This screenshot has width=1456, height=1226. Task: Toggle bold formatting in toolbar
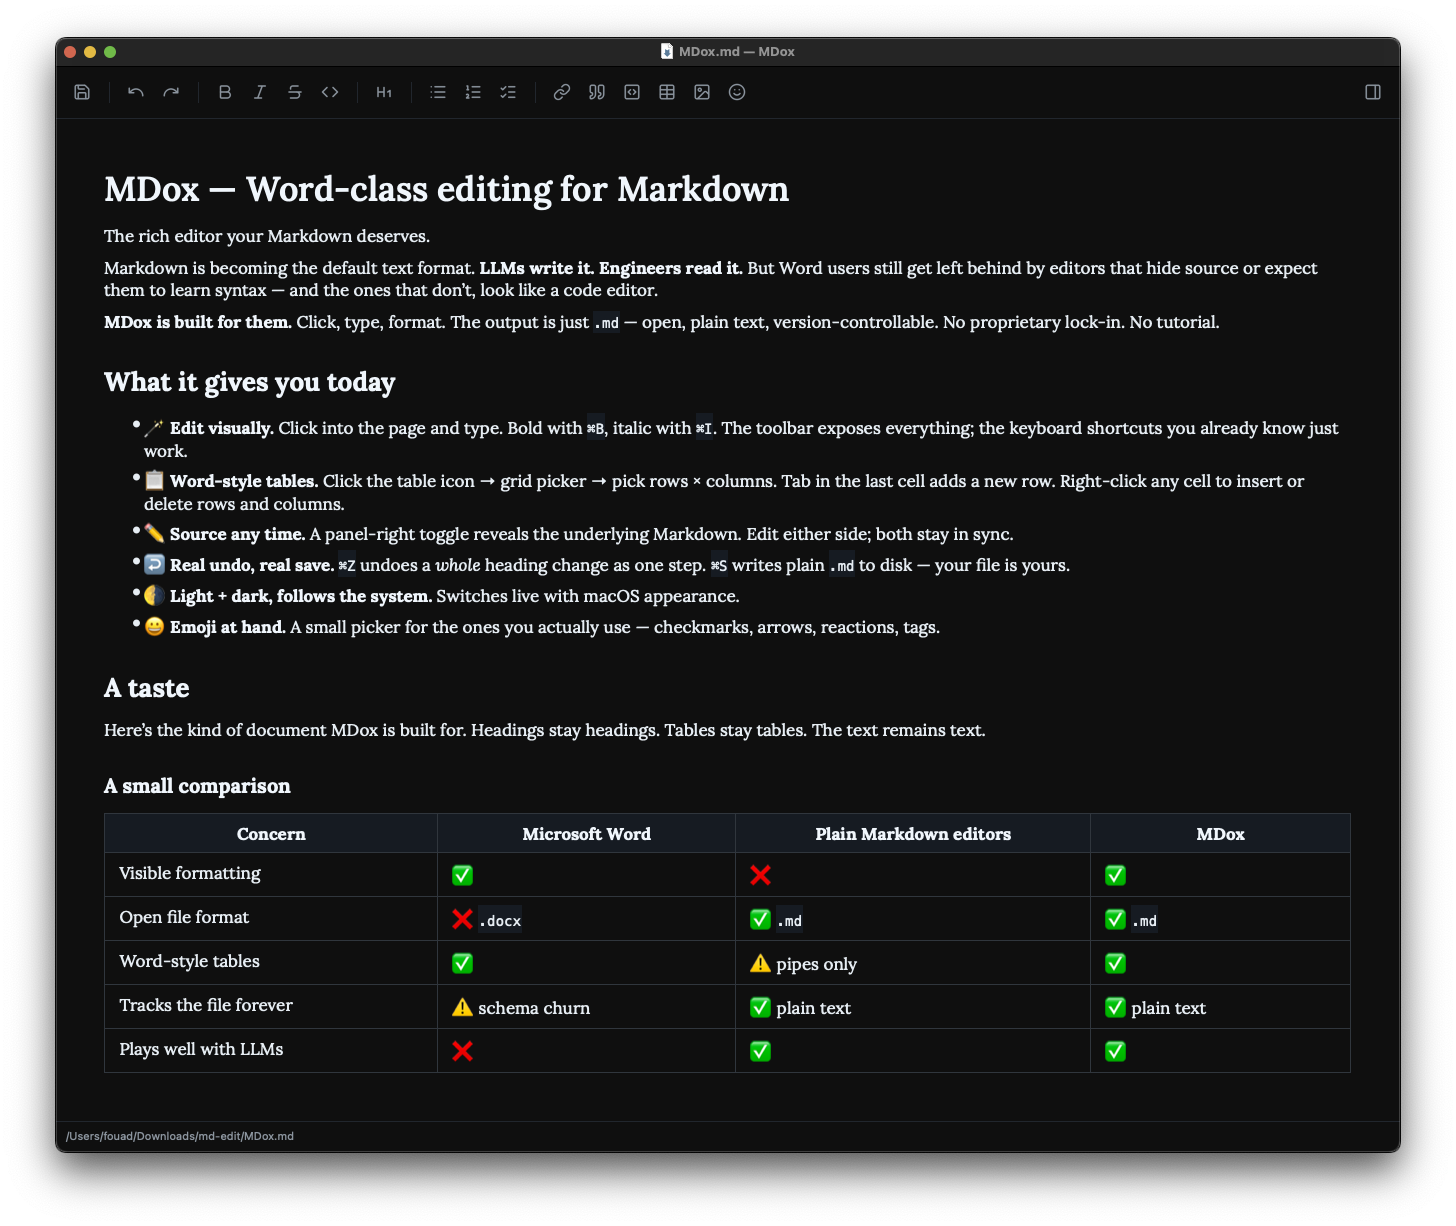pyautogui.click(x=225, y=92)
